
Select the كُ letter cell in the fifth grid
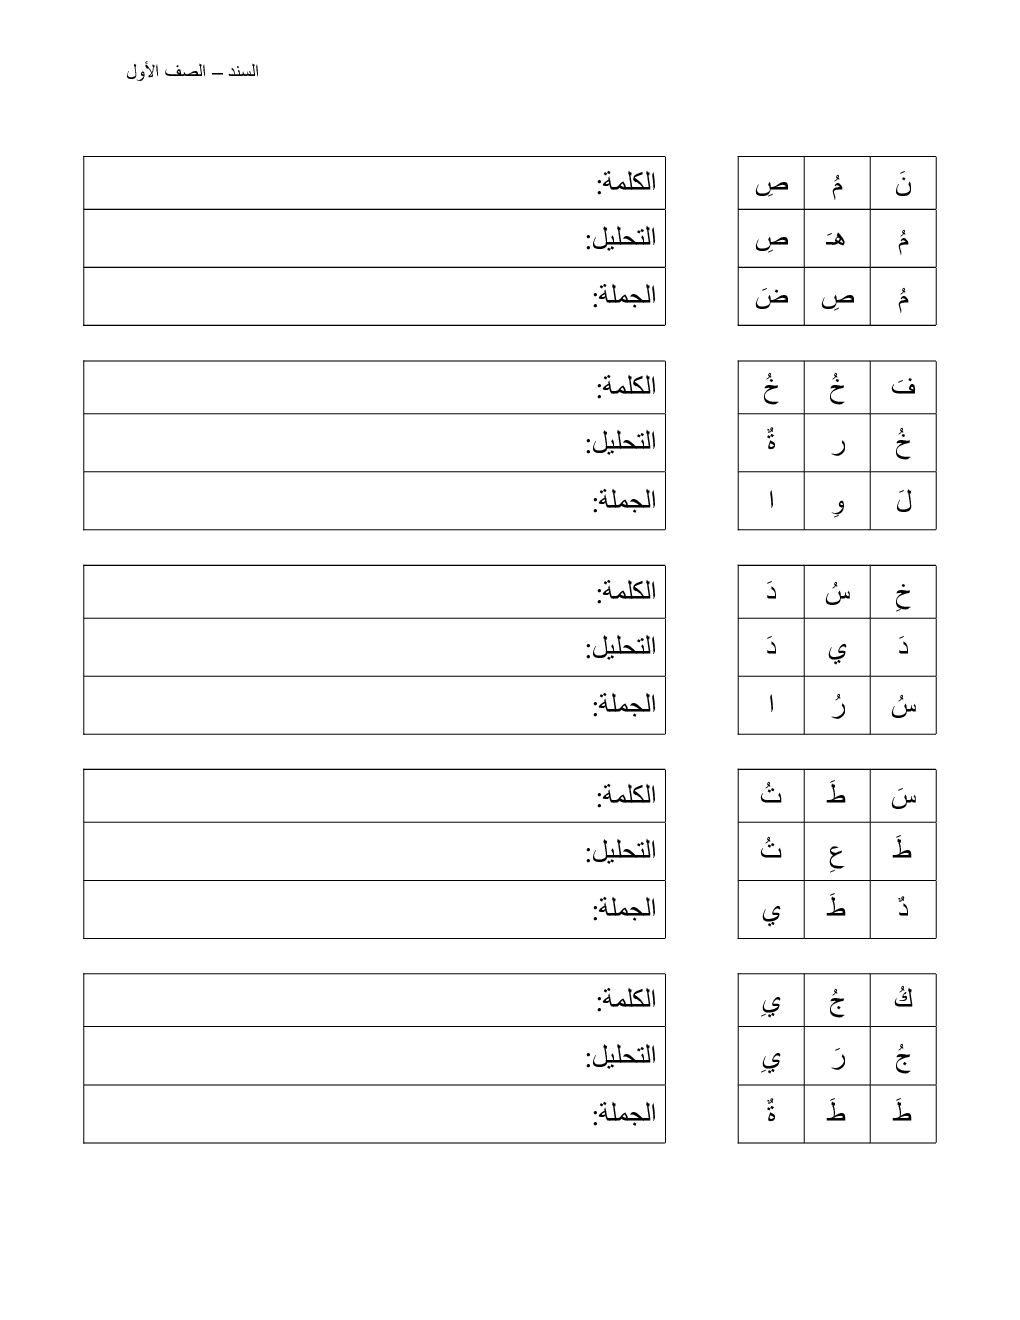tap(903, 1000)
